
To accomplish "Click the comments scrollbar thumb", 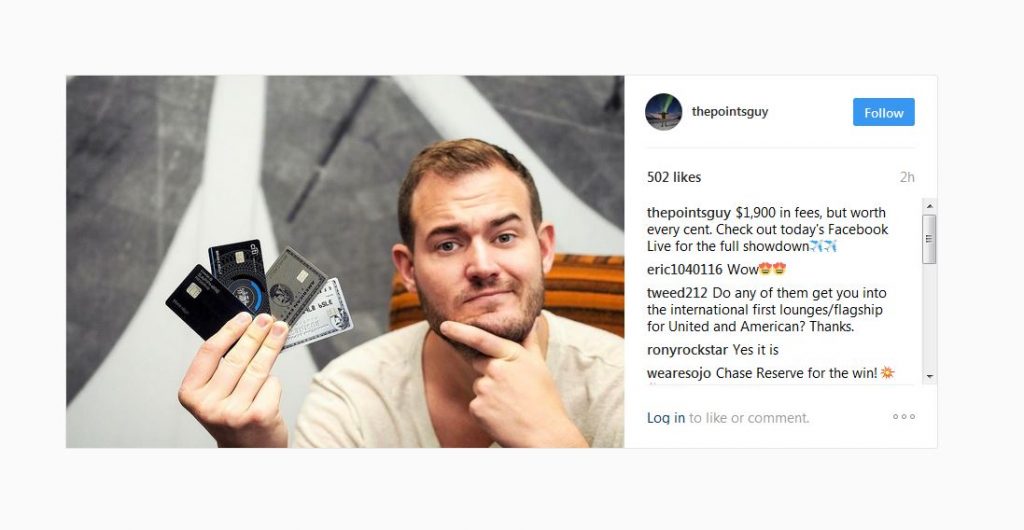I will (929, 239).
